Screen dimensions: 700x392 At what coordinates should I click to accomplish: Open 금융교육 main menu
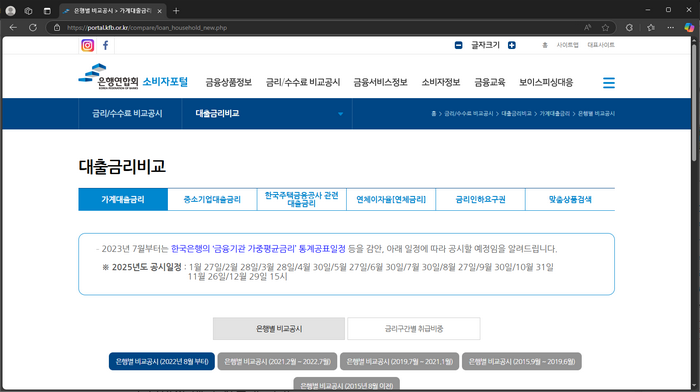pos(489,83)
